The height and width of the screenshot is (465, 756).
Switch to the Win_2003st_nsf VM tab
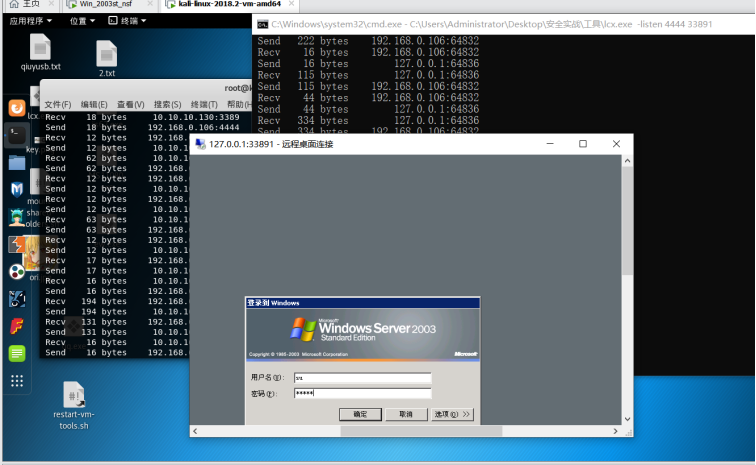point(106,4)
